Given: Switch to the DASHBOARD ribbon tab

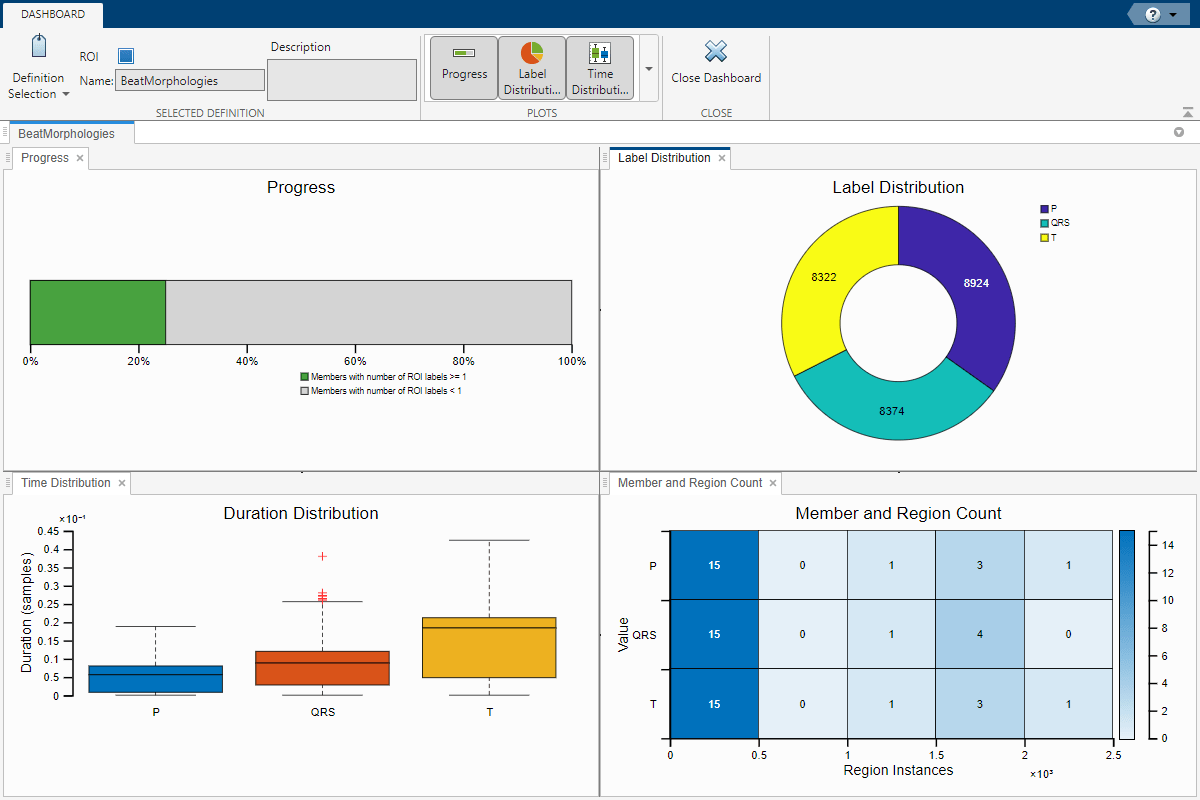Looking at the screenshot, I should 53,14.
